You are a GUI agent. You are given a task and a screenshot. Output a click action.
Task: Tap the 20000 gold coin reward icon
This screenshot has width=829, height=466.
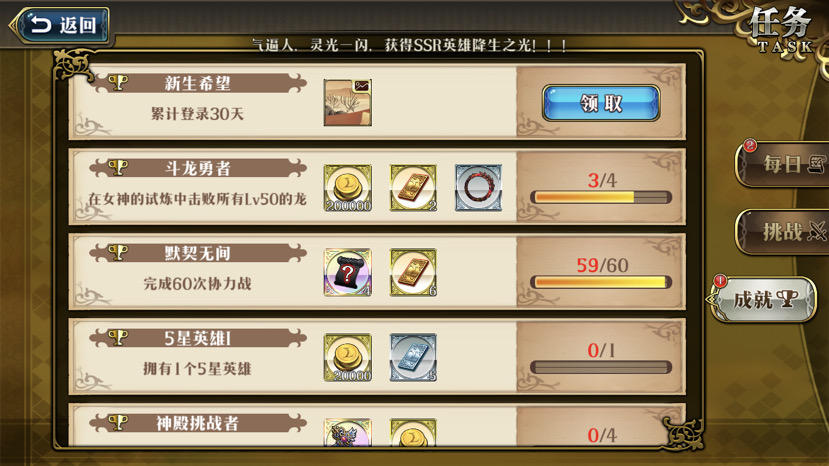tap(348, 358)
